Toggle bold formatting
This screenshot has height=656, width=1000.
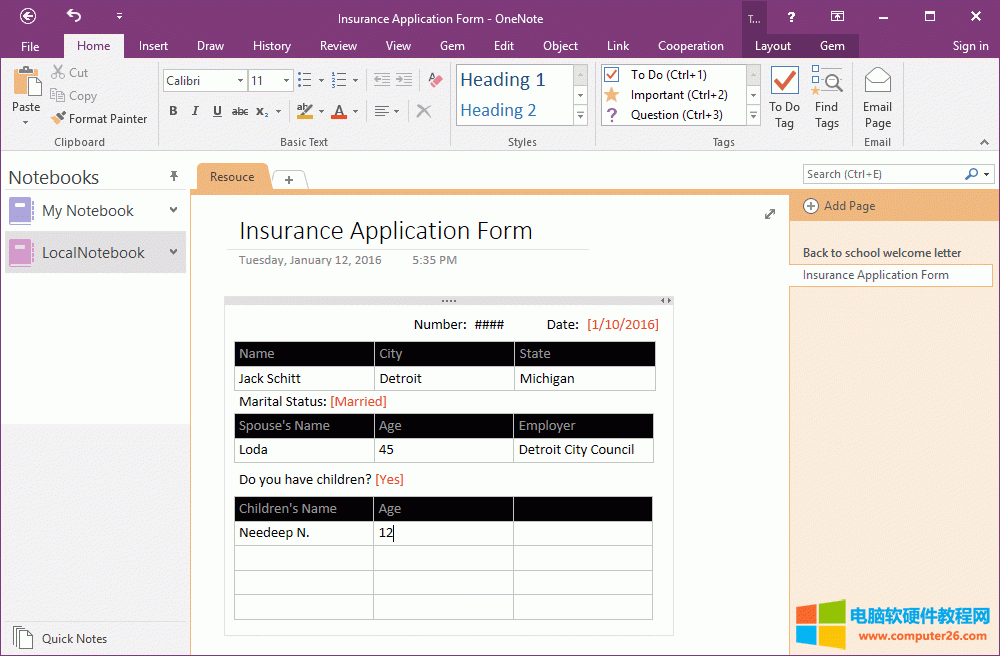coord(172,111)
